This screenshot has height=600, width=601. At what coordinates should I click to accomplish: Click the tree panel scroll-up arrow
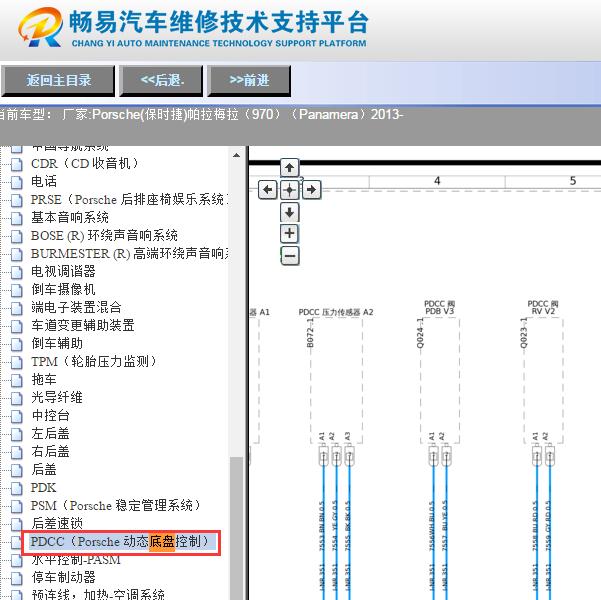tap(236, 155)
